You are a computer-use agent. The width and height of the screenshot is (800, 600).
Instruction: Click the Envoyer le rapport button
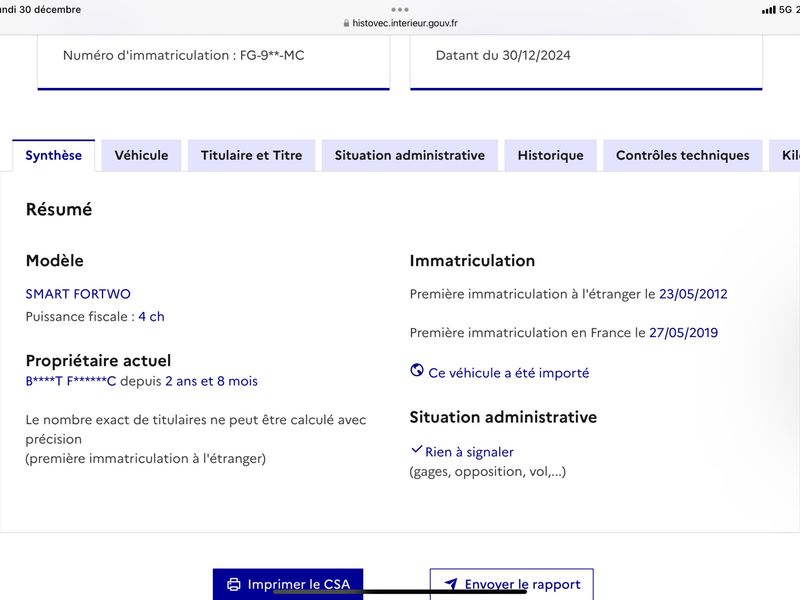(512, 584)
